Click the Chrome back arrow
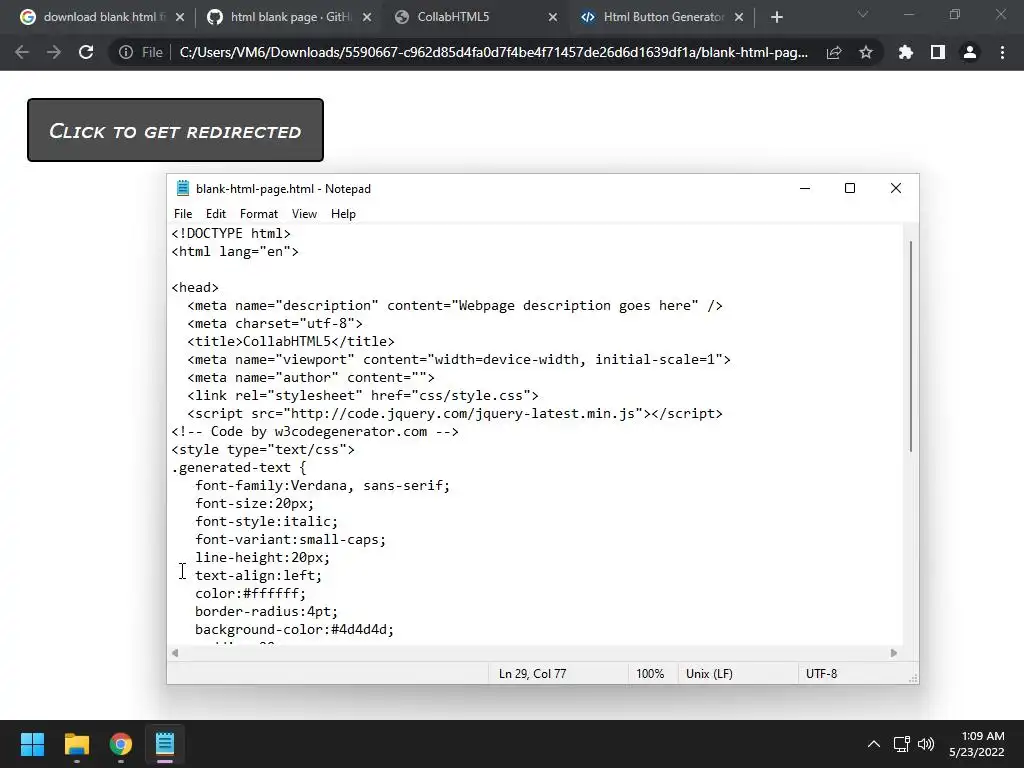Image resolution: width=1024 pixels, height=768 pixels. pos(22,52)
